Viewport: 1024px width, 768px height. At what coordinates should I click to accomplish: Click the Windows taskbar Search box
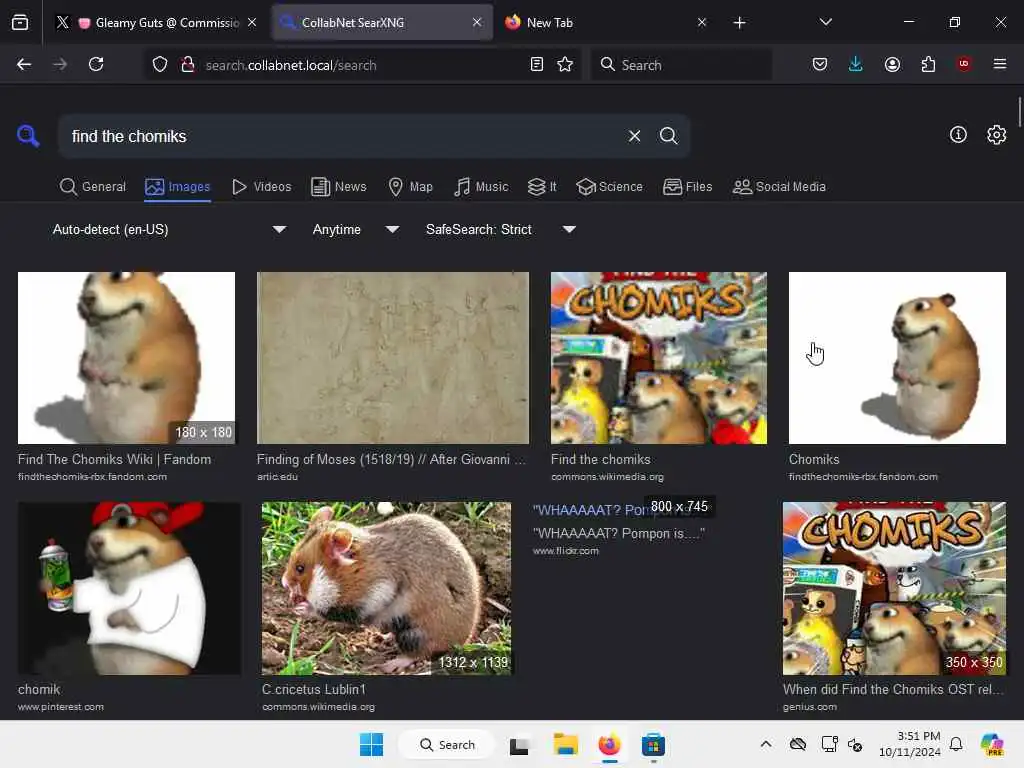pyautogui.click(x=447, y=744)
